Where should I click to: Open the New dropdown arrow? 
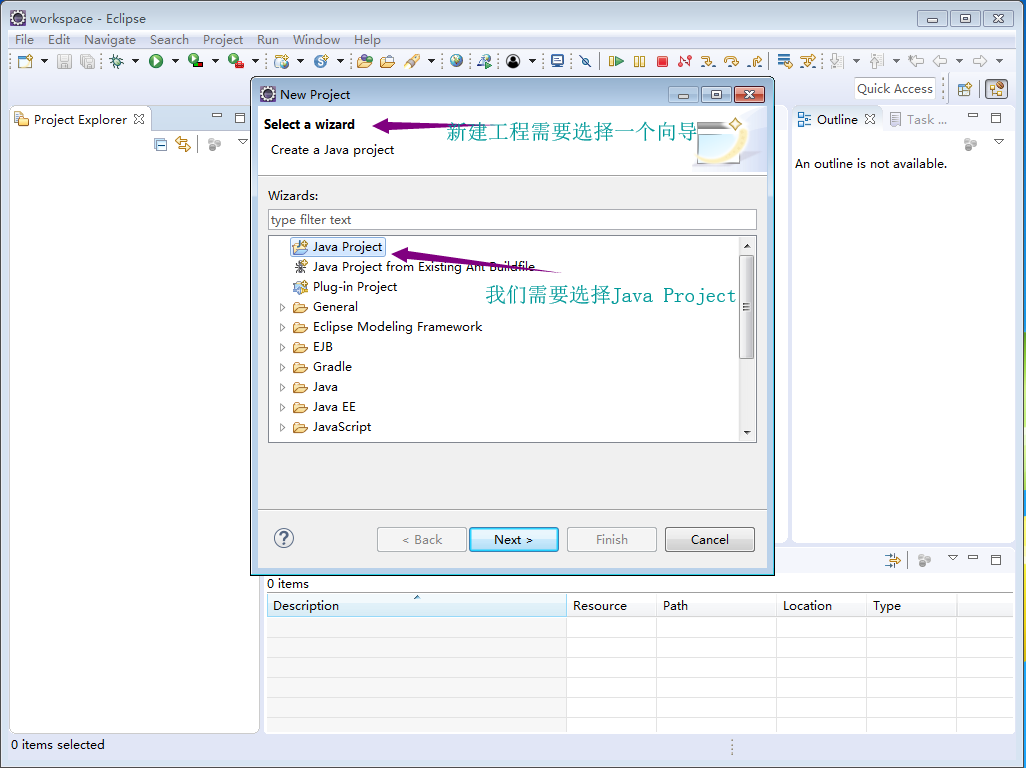pos(44,61)
